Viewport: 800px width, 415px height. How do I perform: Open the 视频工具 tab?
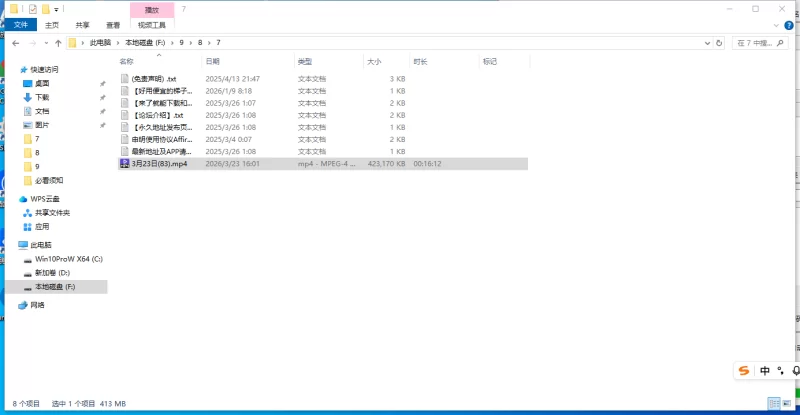click(152, 25)
